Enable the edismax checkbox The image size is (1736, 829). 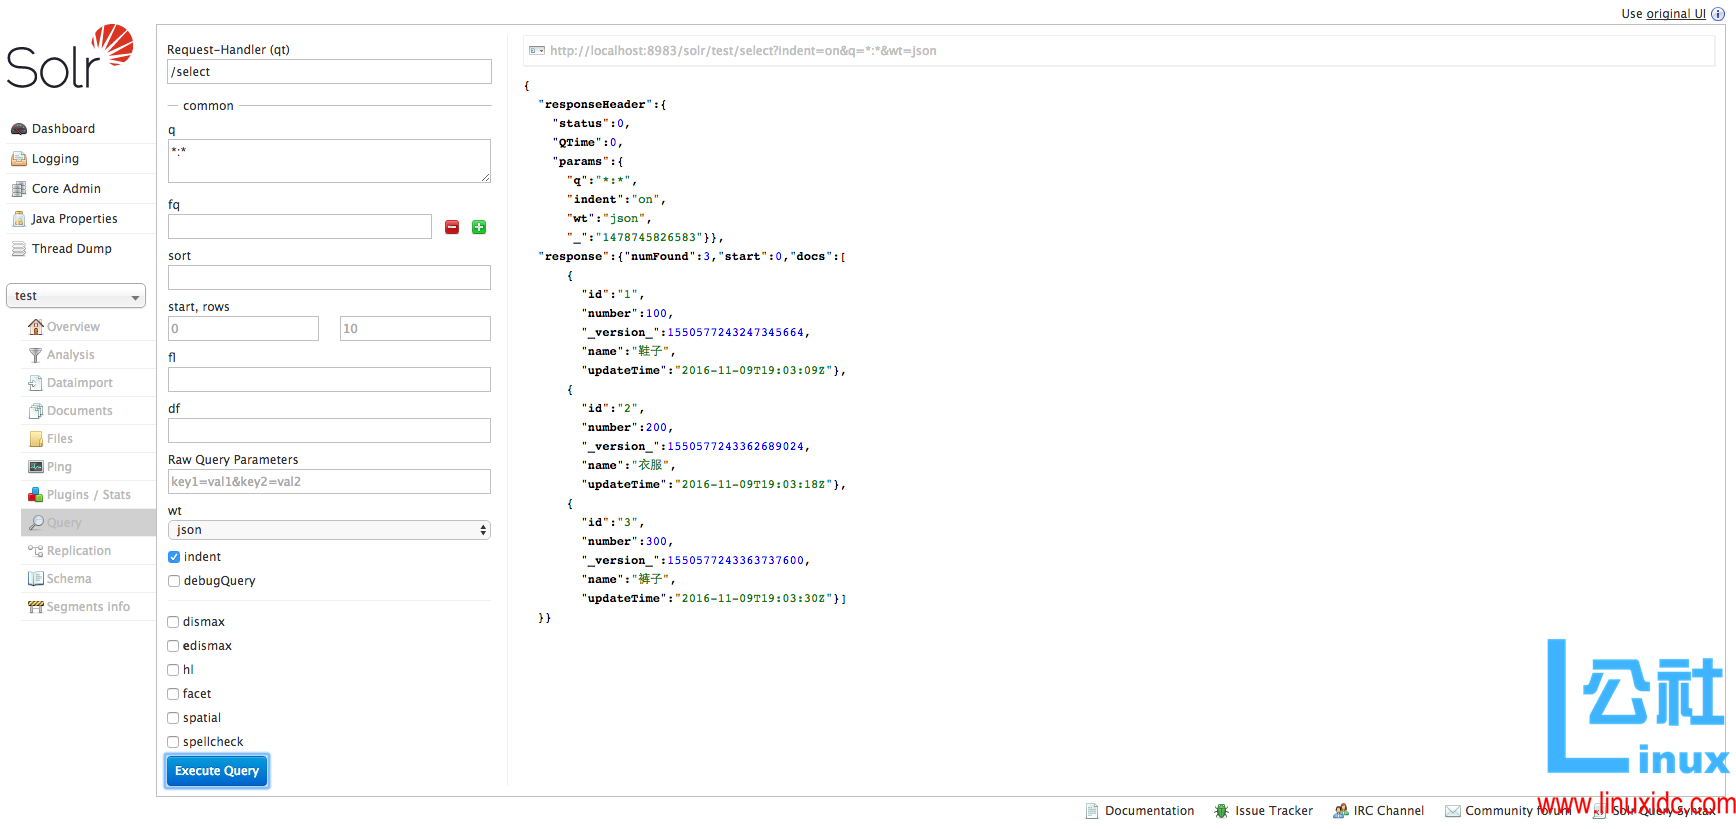click(x=173, y=646)
